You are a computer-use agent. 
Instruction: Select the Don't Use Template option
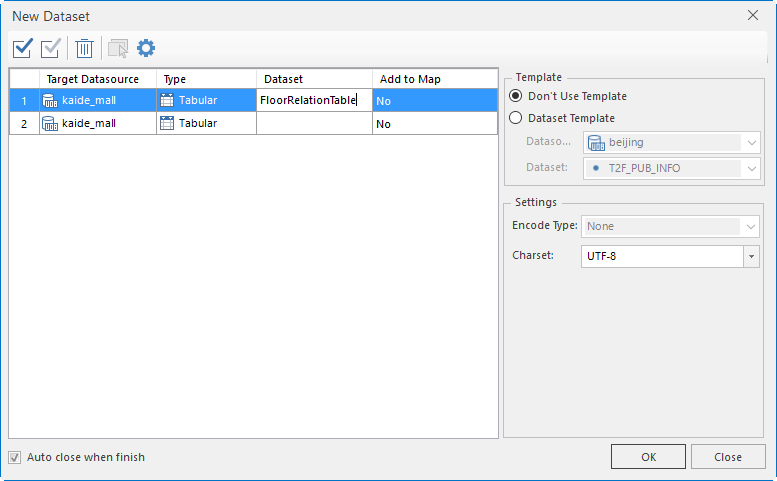(x=516, y=96)
